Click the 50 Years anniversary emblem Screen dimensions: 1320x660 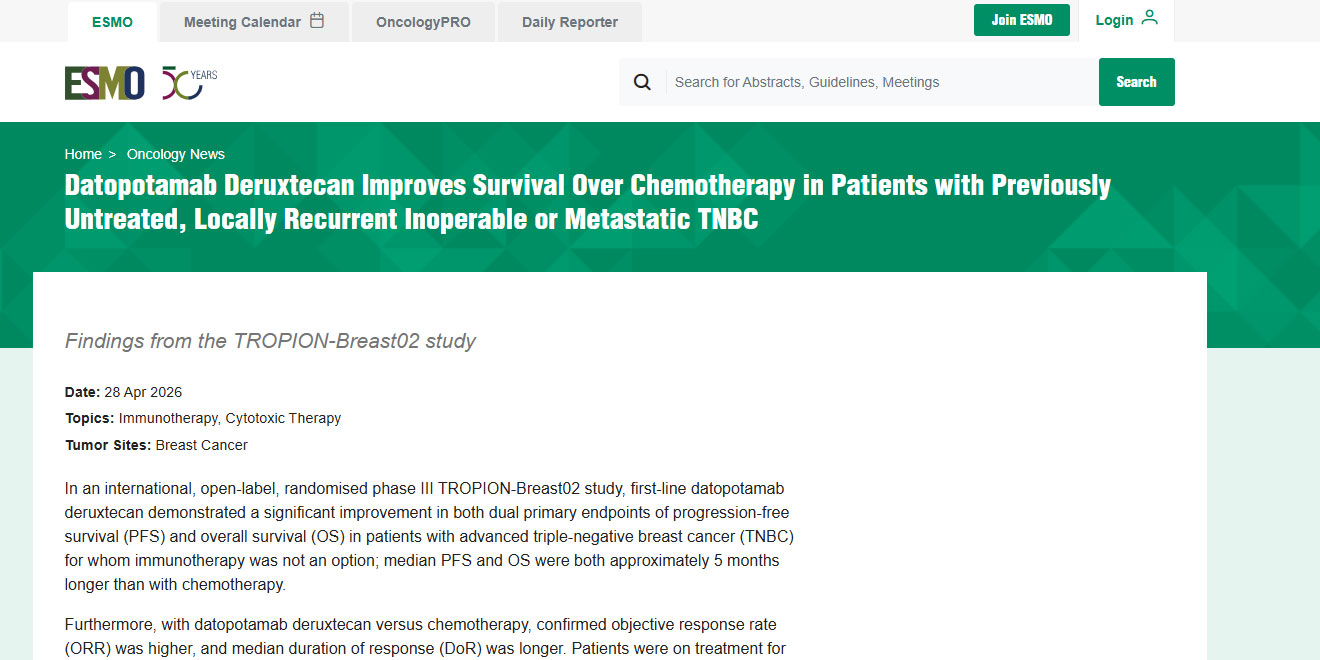point(189,83)
